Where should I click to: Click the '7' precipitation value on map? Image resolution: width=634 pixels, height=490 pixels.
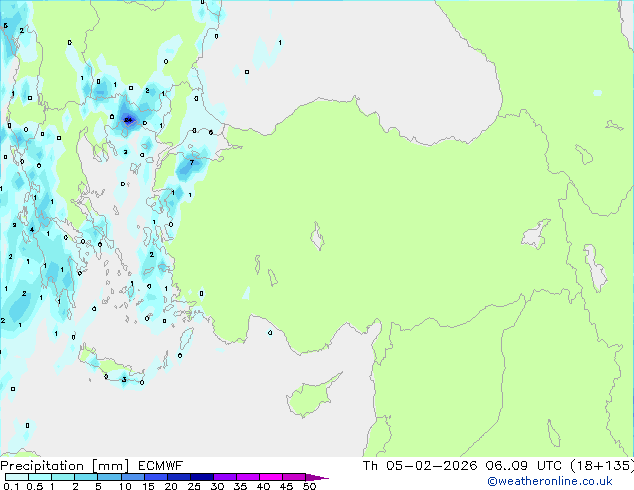click(192, 163)
